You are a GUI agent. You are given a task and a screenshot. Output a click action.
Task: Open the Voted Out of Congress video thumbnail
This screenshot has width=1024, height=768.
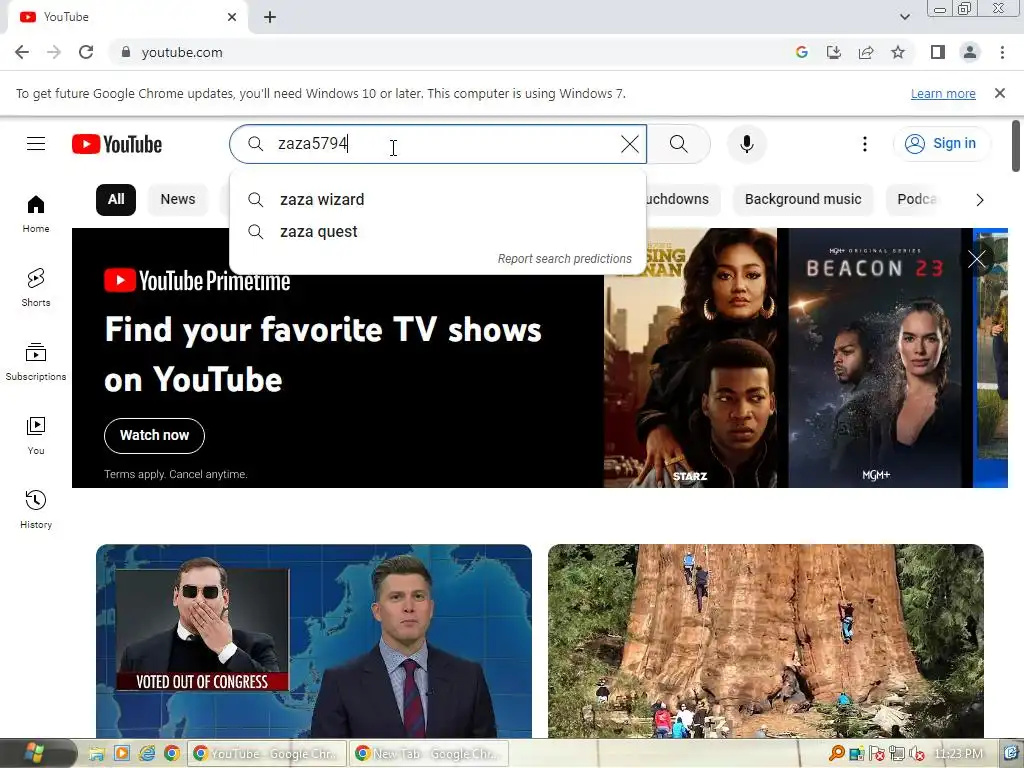tap(313, 641)
